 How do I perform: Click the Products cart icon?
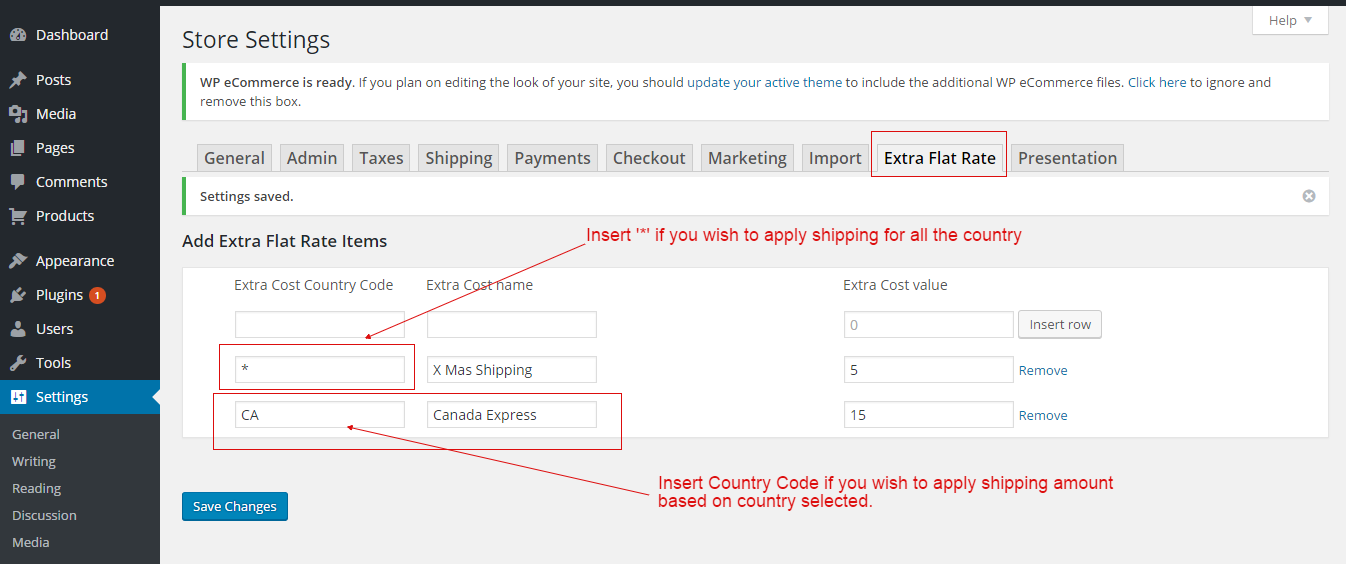tap(18, 216)
